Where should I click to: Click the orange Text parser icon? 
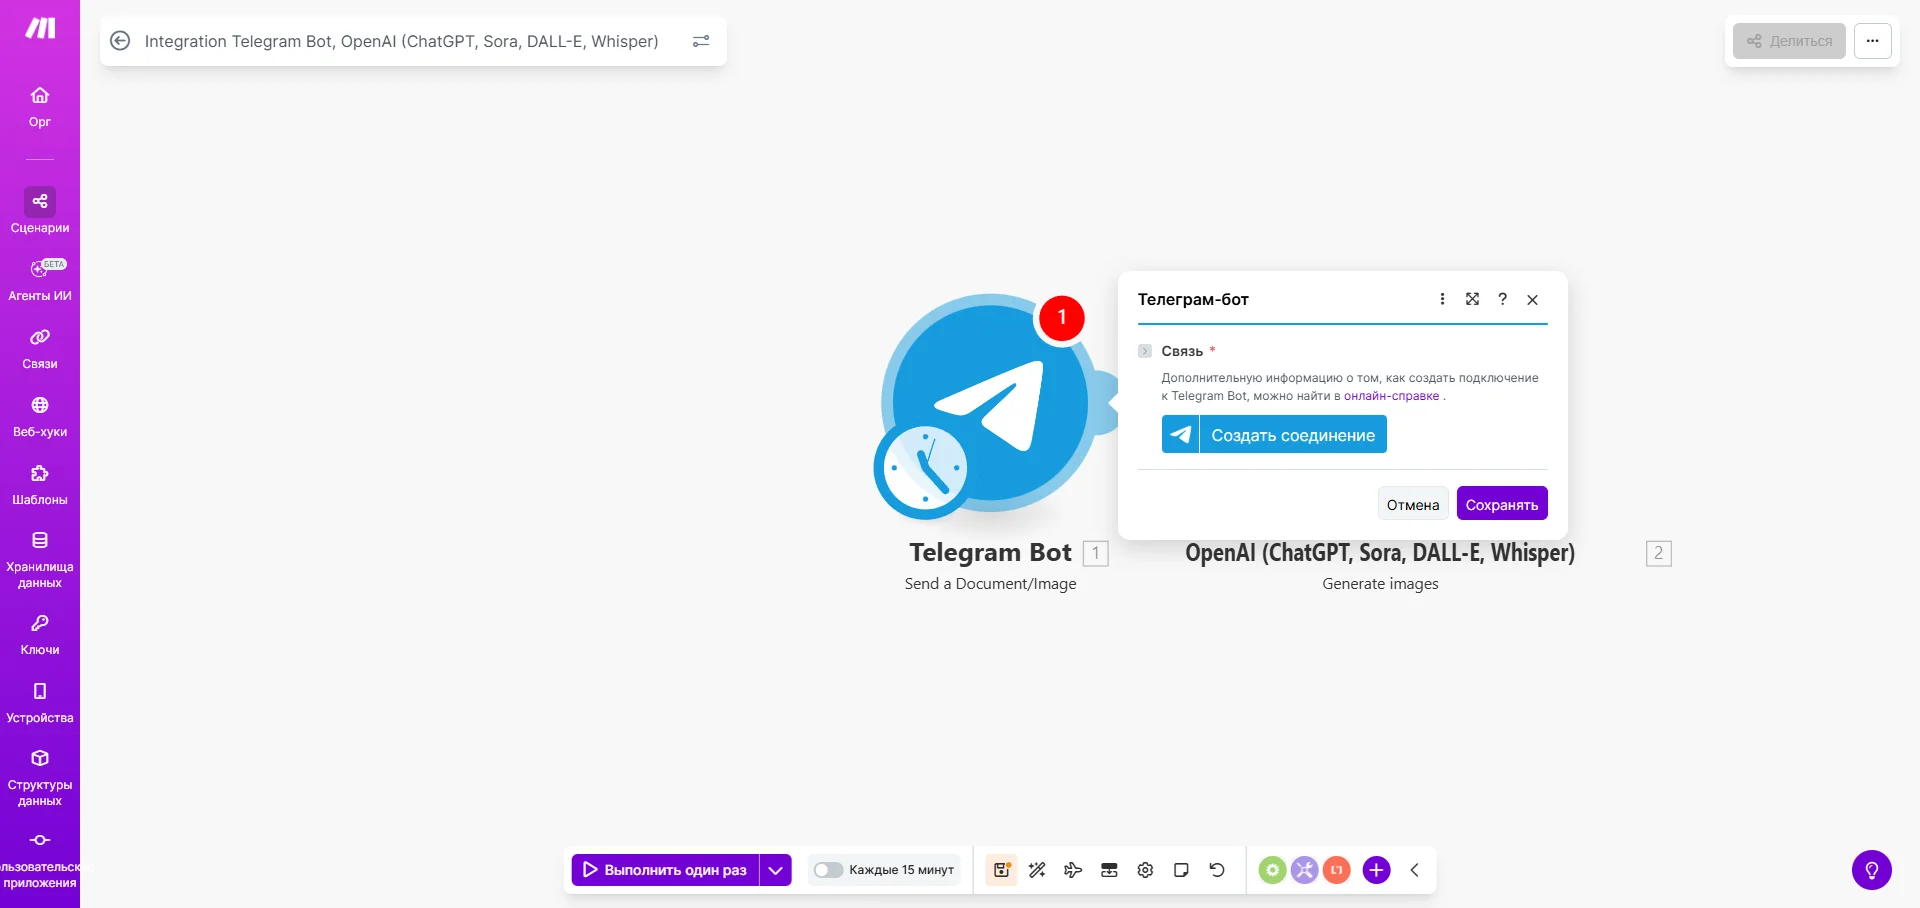1336,870
